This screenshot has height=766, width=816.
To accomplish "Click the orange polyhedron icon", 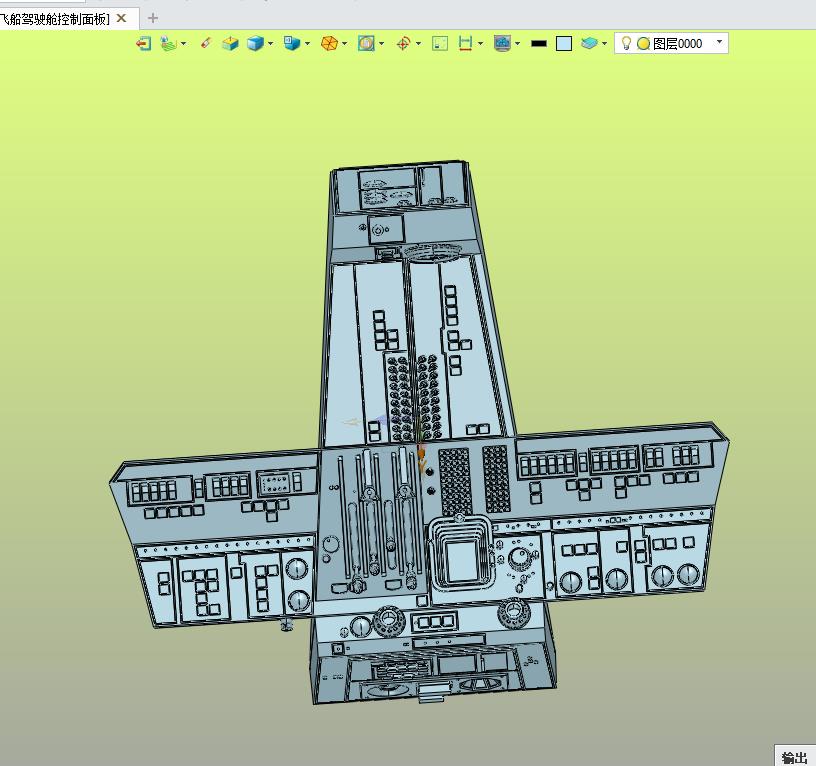I will pyautogui.click(x=328, y=43).
